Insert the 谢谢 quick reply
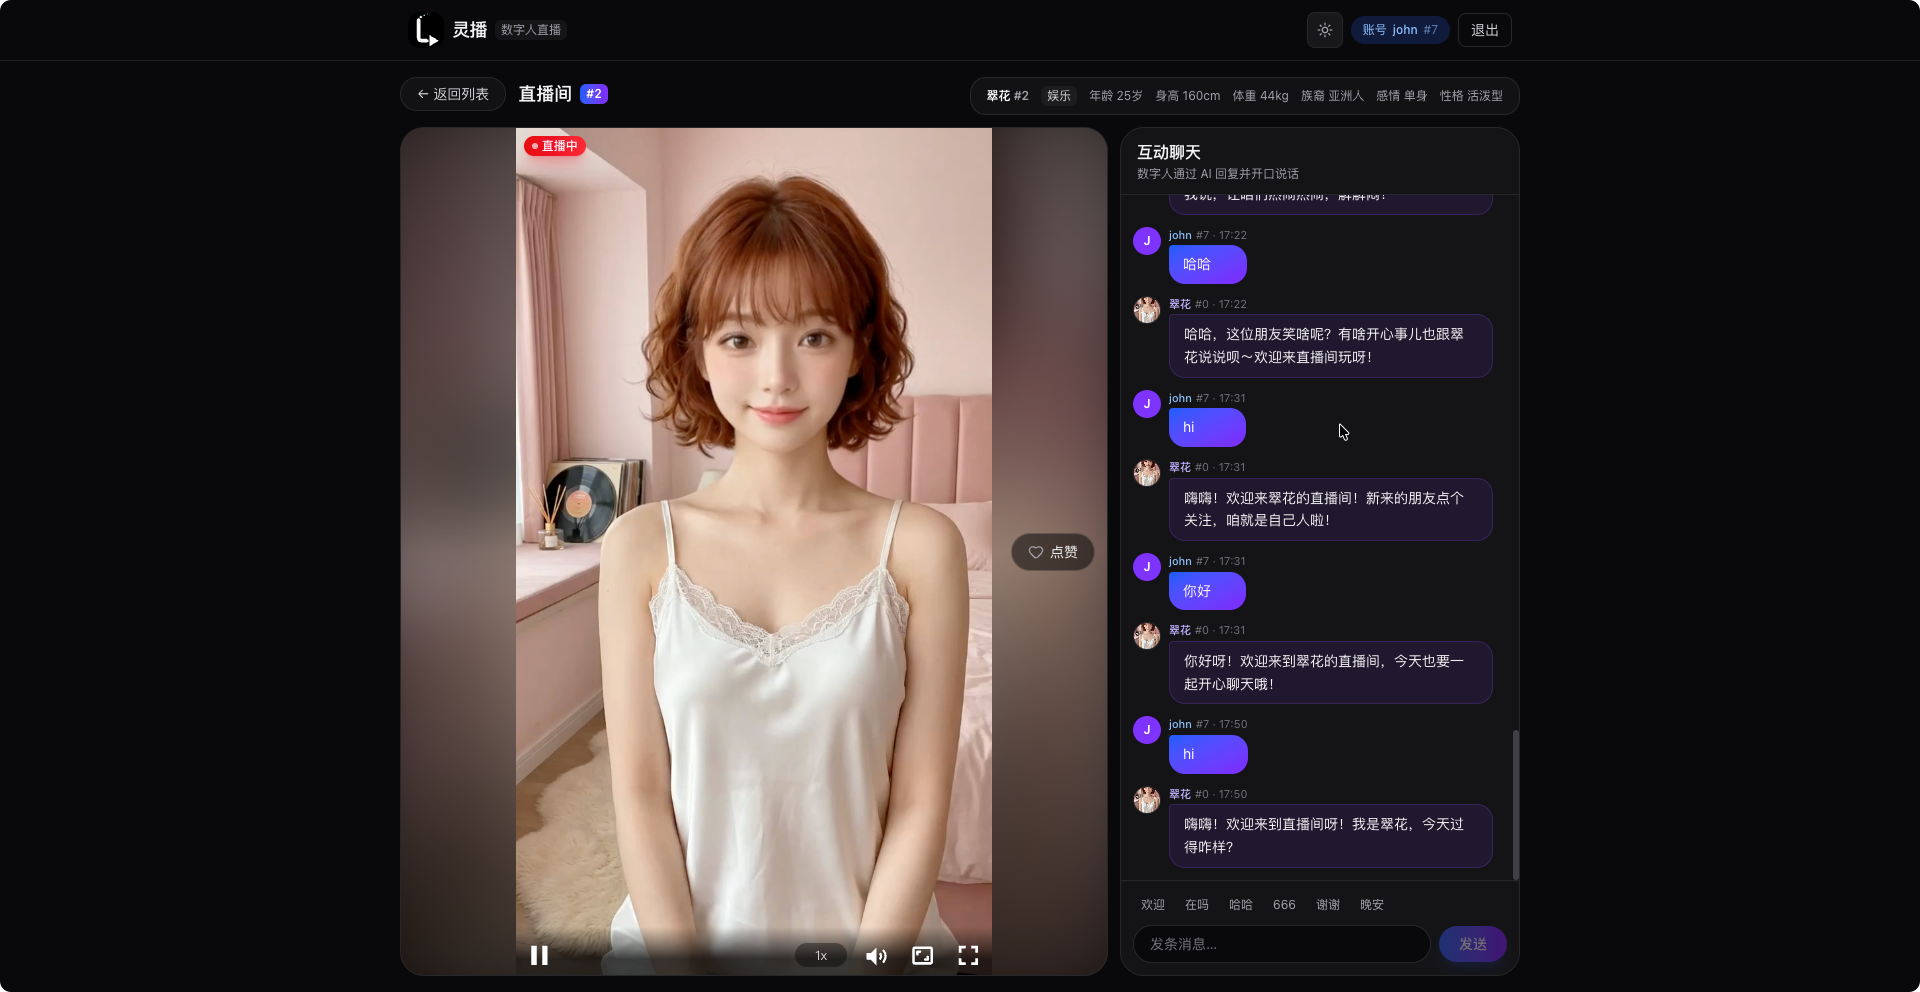The image size is (1920, 992). [x=1328, y=905]
